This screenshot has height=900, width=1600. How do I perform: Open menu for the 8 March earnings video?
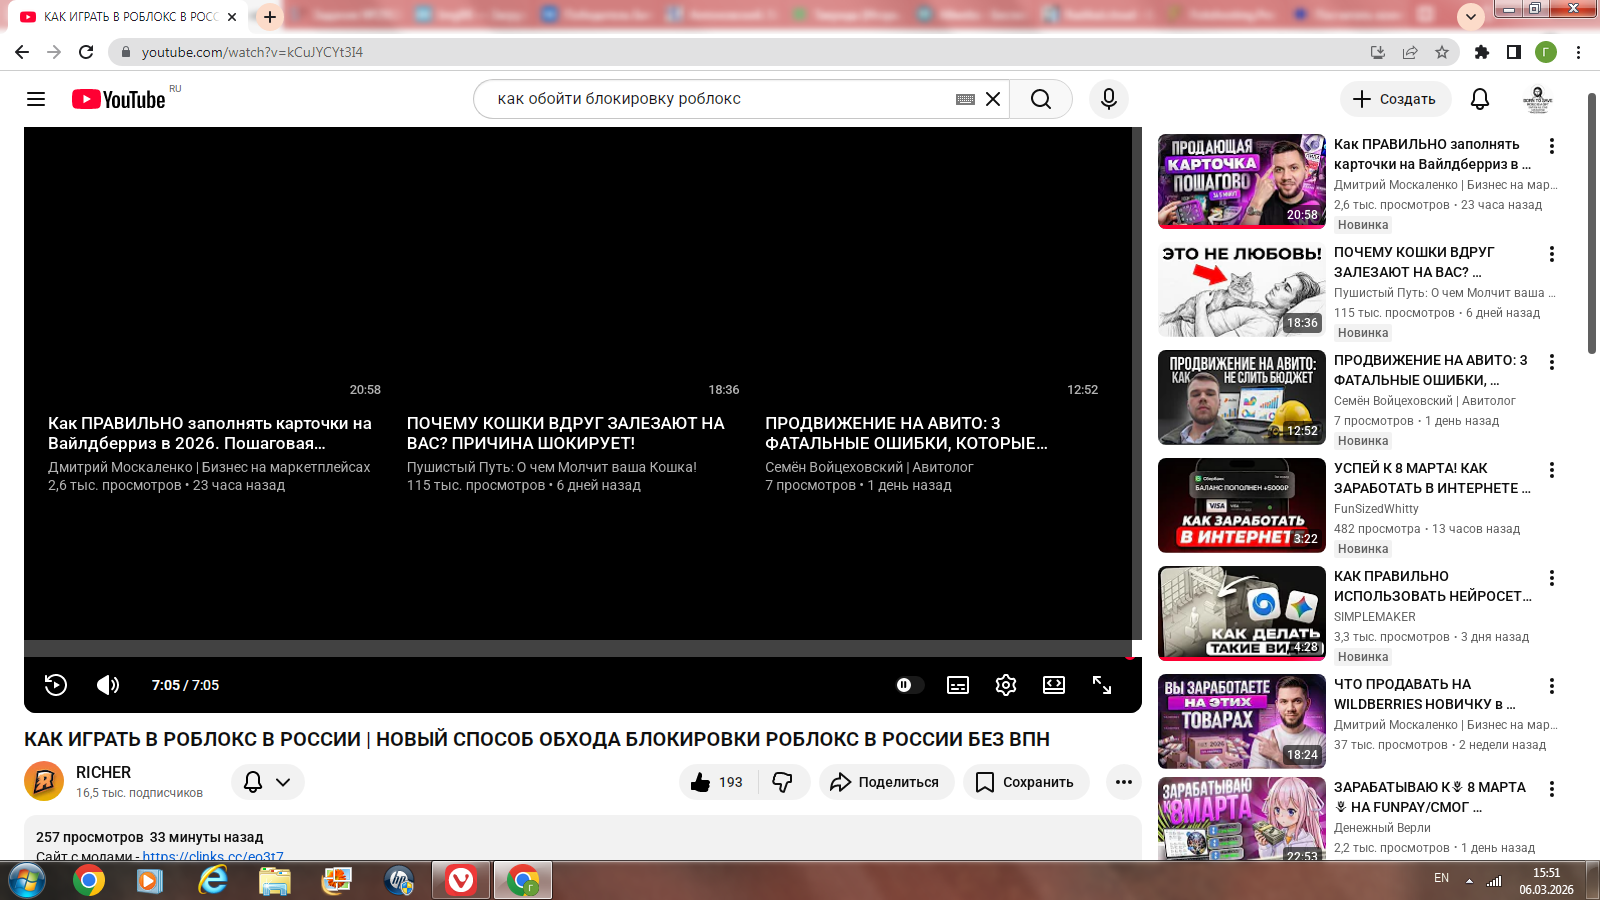click(1552, 470)
